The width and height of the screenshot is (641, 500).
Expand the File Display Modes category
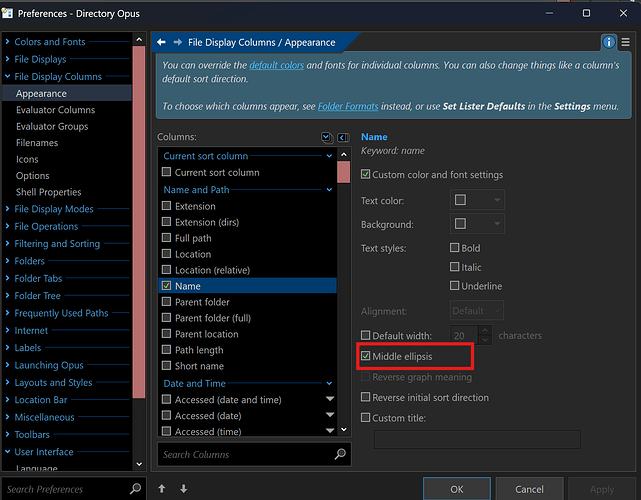coord(7,209)
